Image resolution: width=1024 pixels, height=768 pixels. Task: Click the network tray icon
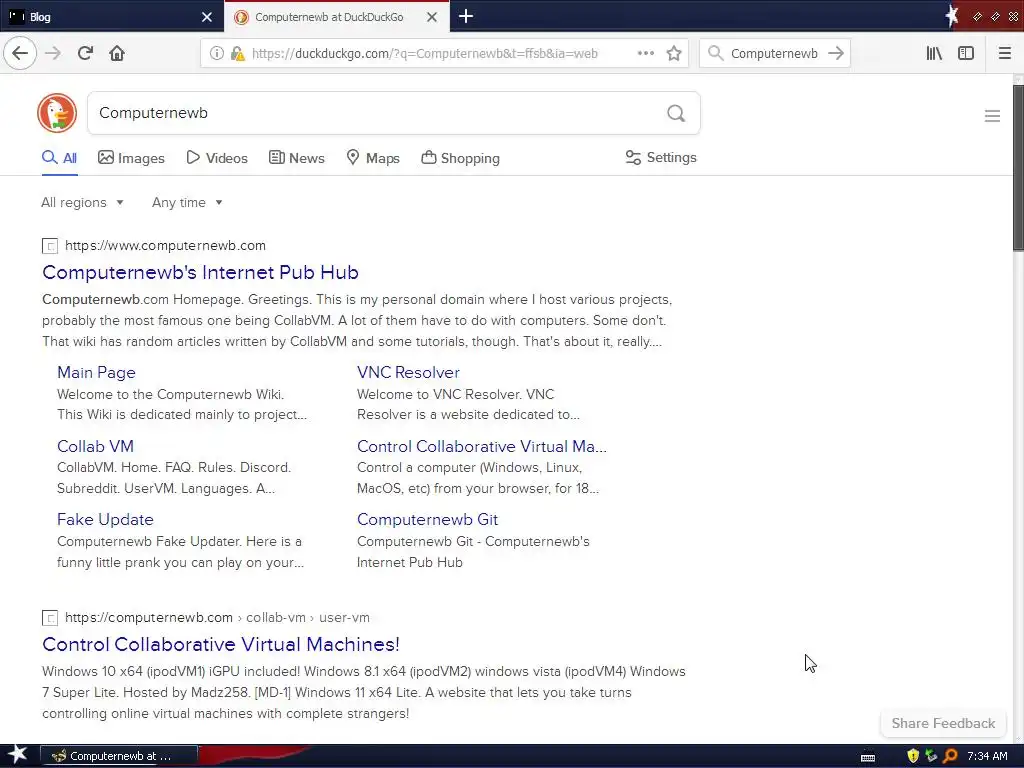pyautogui.click(x=931, y=756)
